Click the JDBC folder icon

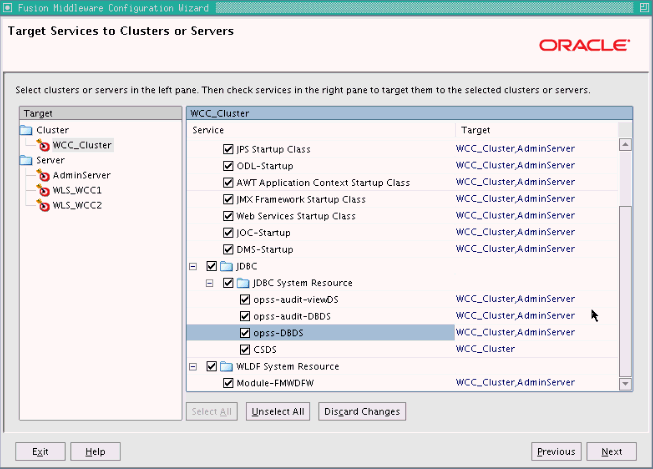(227, 266)
